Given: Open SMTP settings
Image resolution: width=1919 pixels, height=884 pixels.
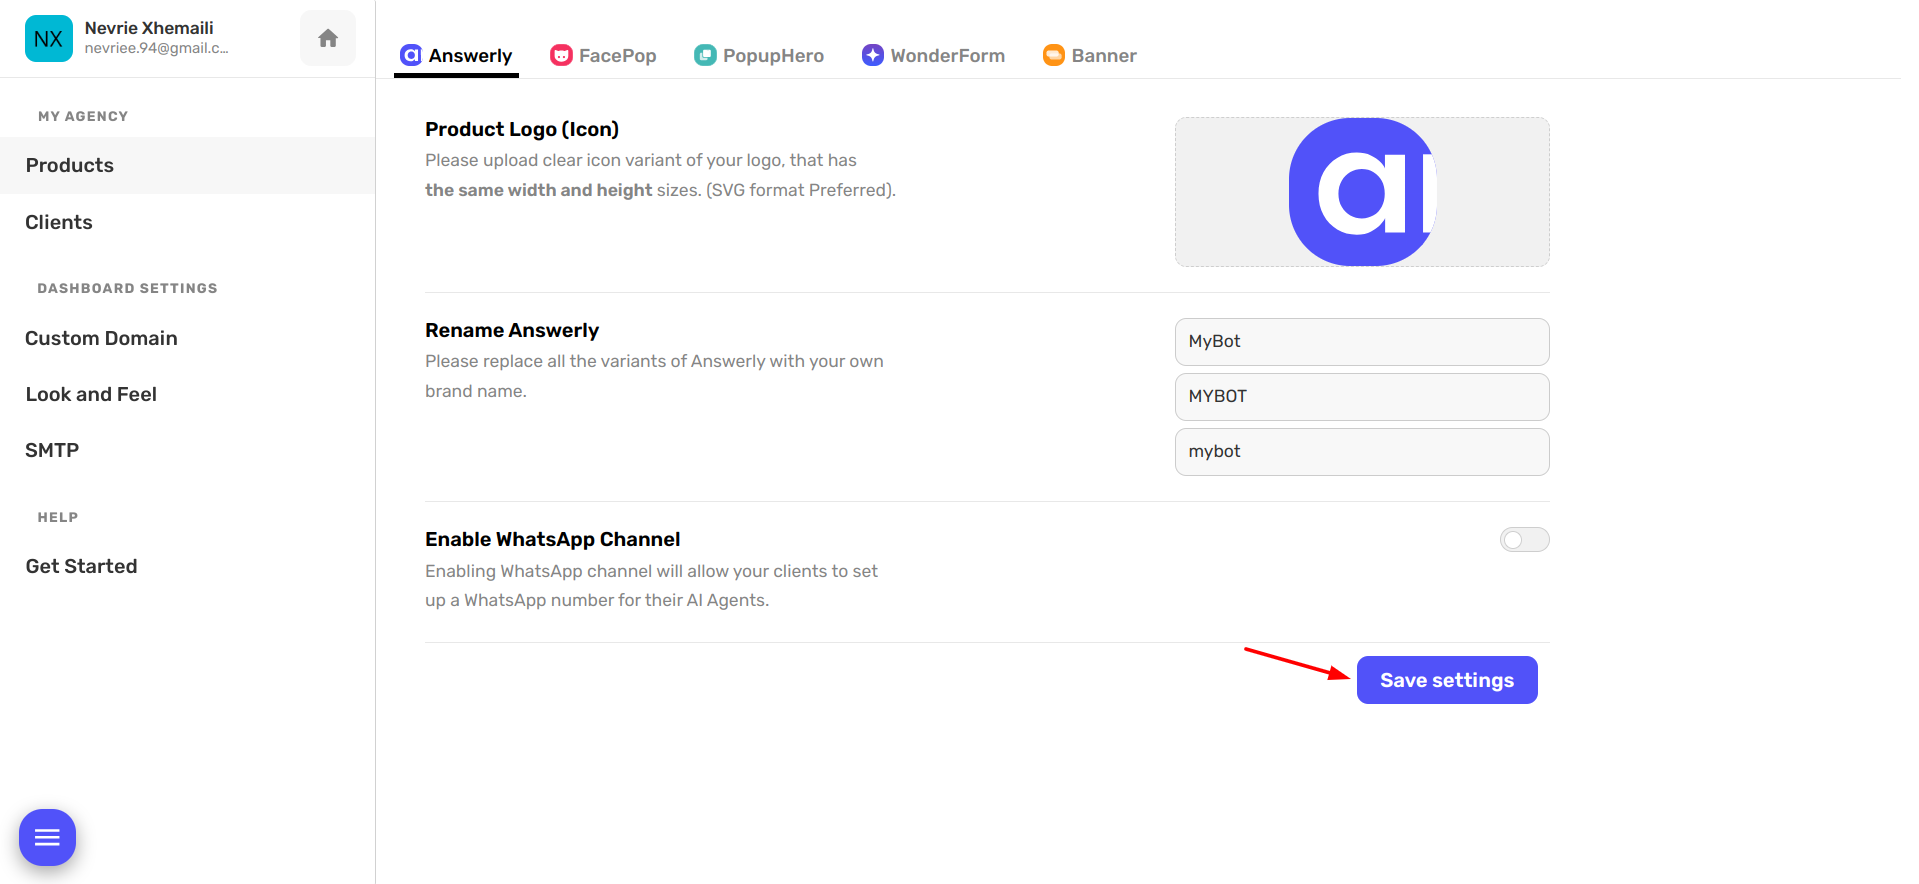Looking at the screenshot, I should tap(187, 450).
